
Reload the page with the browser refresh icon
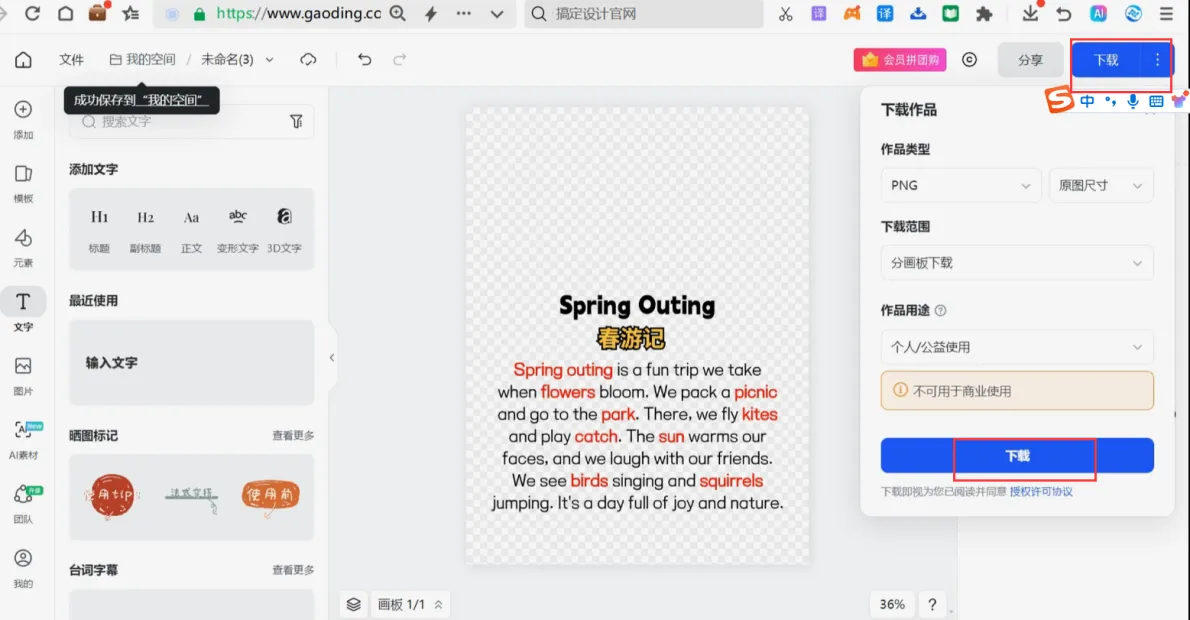click(x=32, y=14)
